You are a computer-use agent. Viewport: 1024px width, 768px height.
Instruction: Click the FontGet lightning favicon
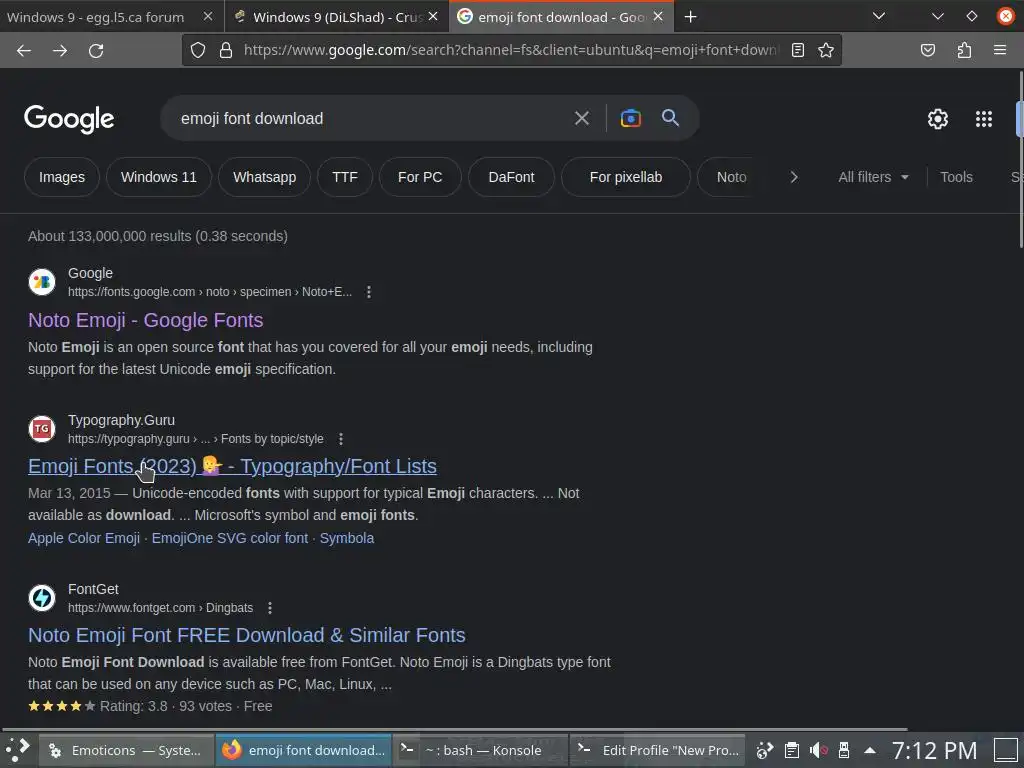click(x=42, y=598)
